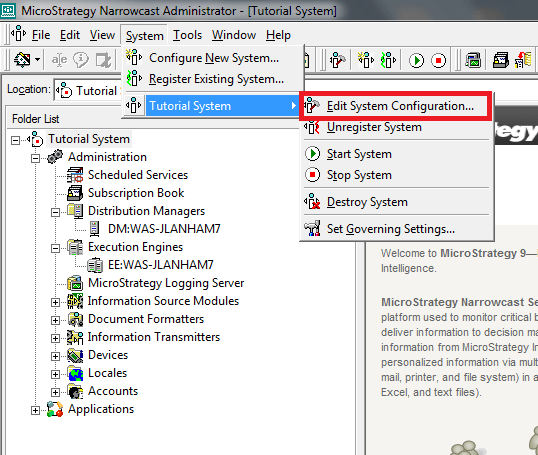This screenshot has height=455, width=538.
Task: Open the File menu
Action: (41, 35)
